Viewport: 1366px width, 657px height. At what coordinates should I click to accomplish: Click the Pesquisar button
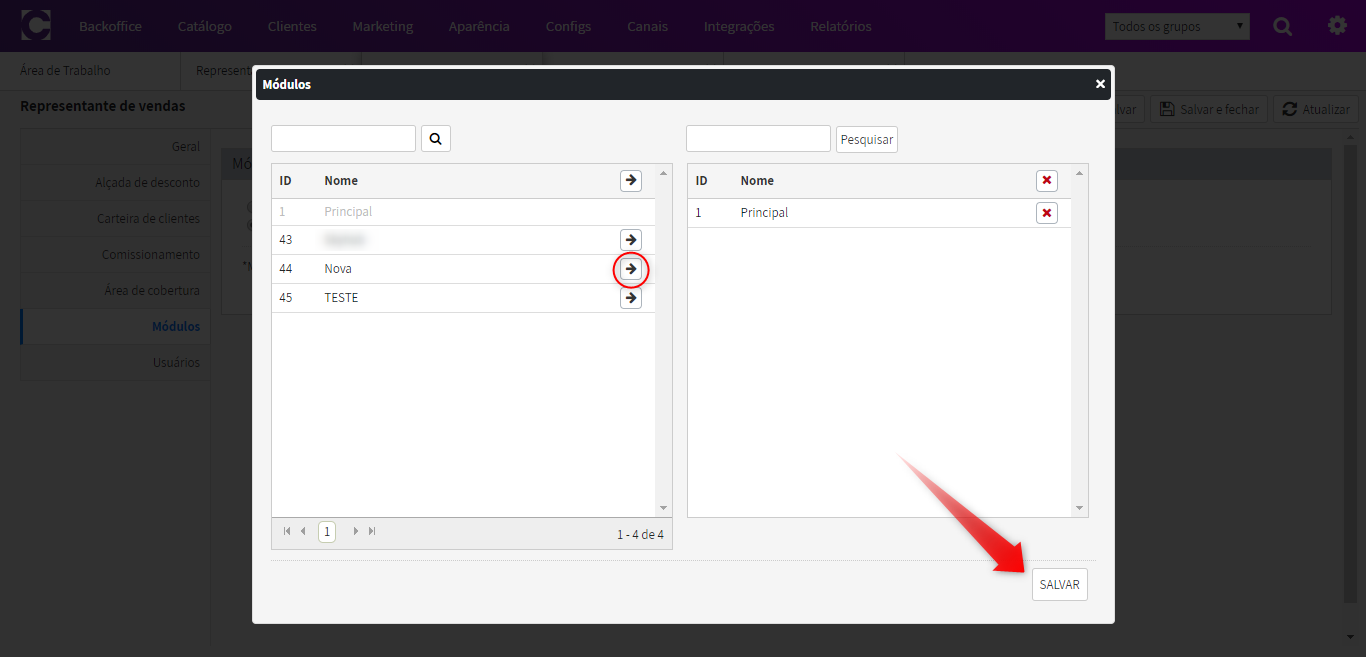tap(867, 139)
